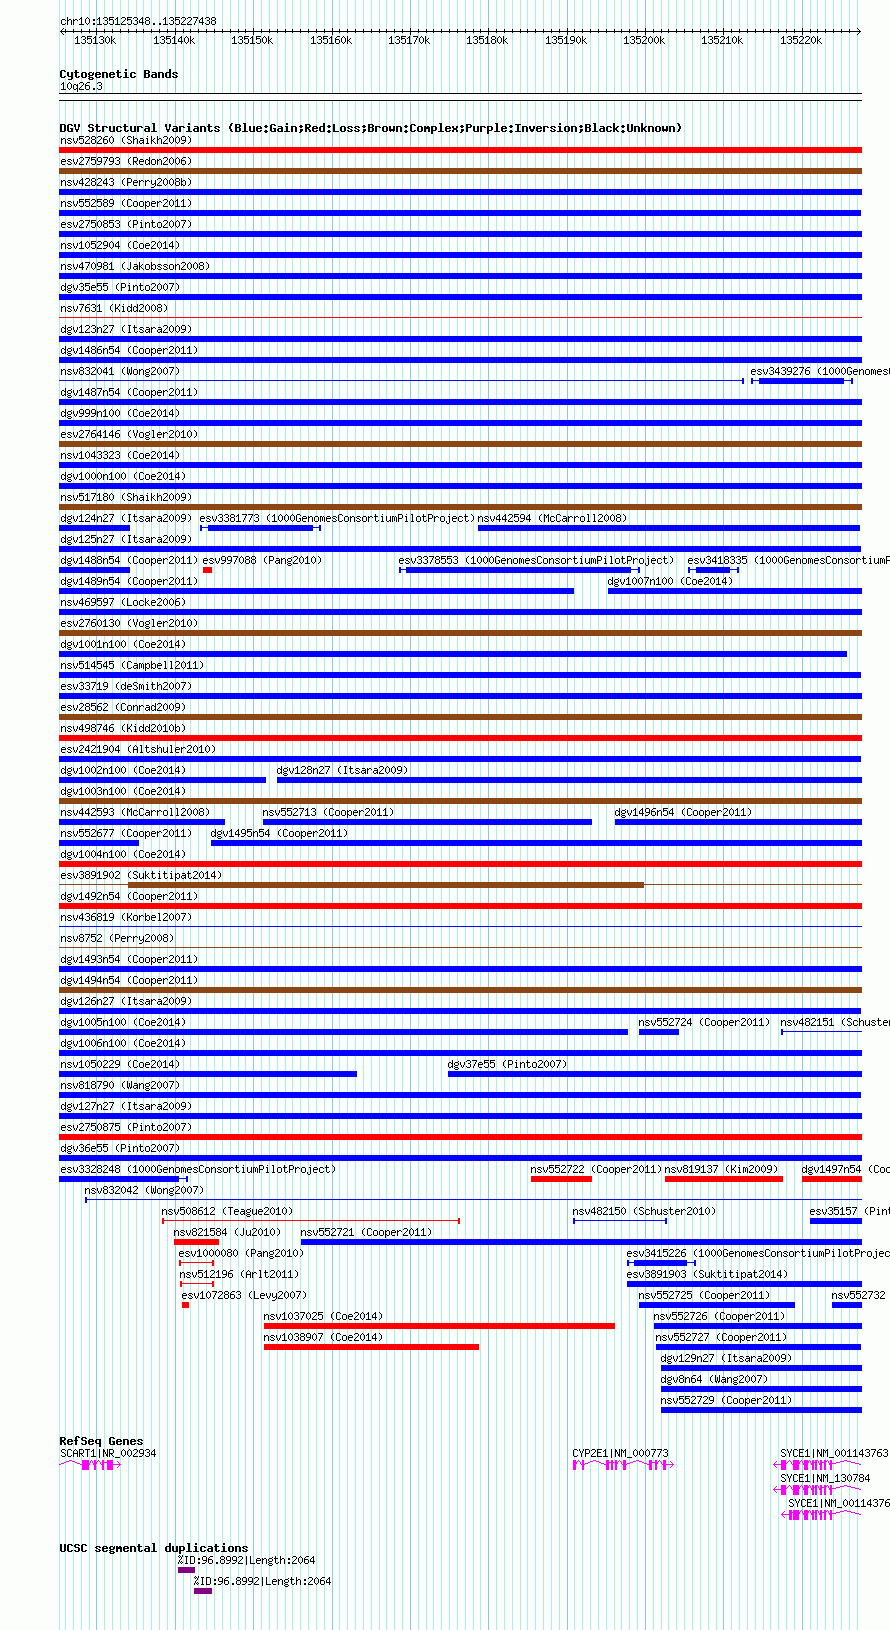This screenshot has height=1630, width=890.
Task: Select the dgv128n27 (Itsara2009) label
Action: pyautogui.click(x=342, y=770)
